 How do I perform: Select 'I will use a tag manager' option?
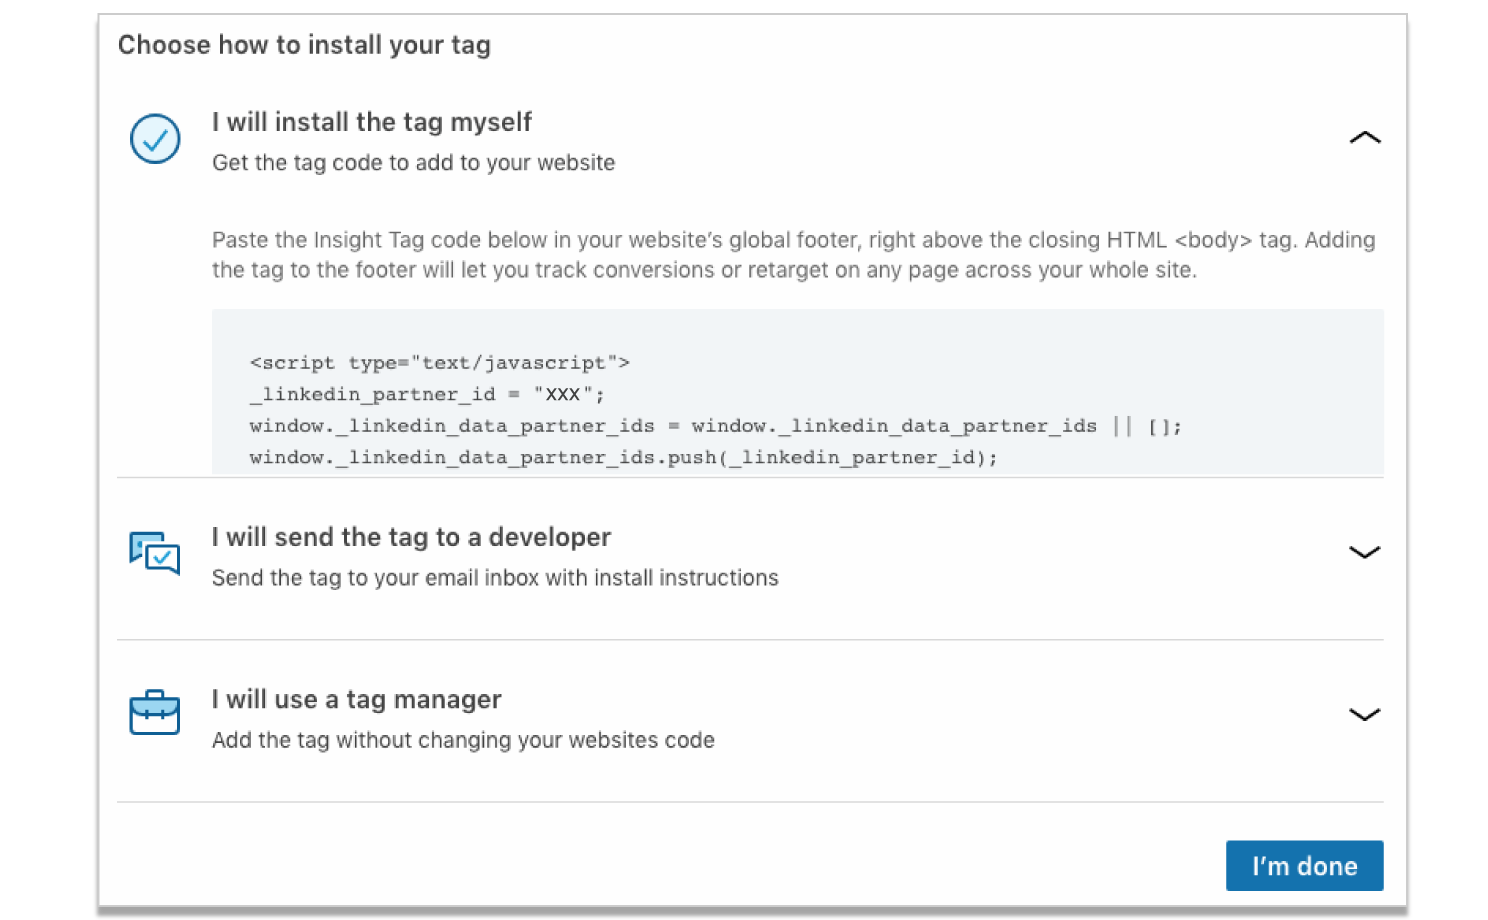[357, 699]
